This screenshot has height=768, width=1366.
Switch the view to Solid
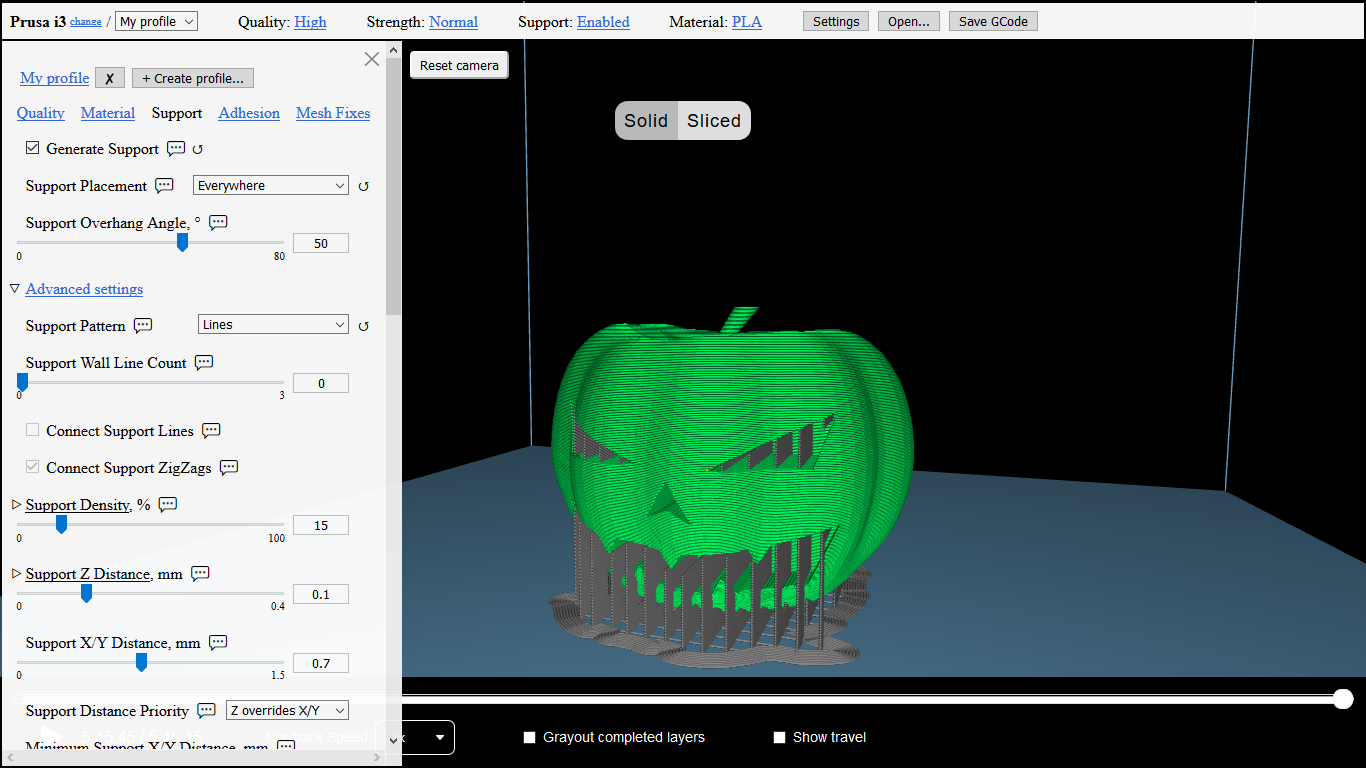coord(646,121)
